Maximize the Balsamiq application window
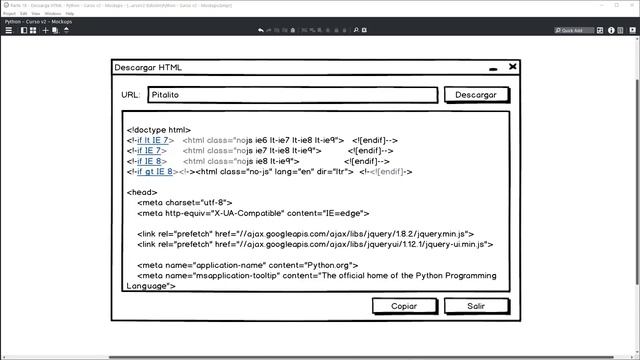 tap(617, 5)
